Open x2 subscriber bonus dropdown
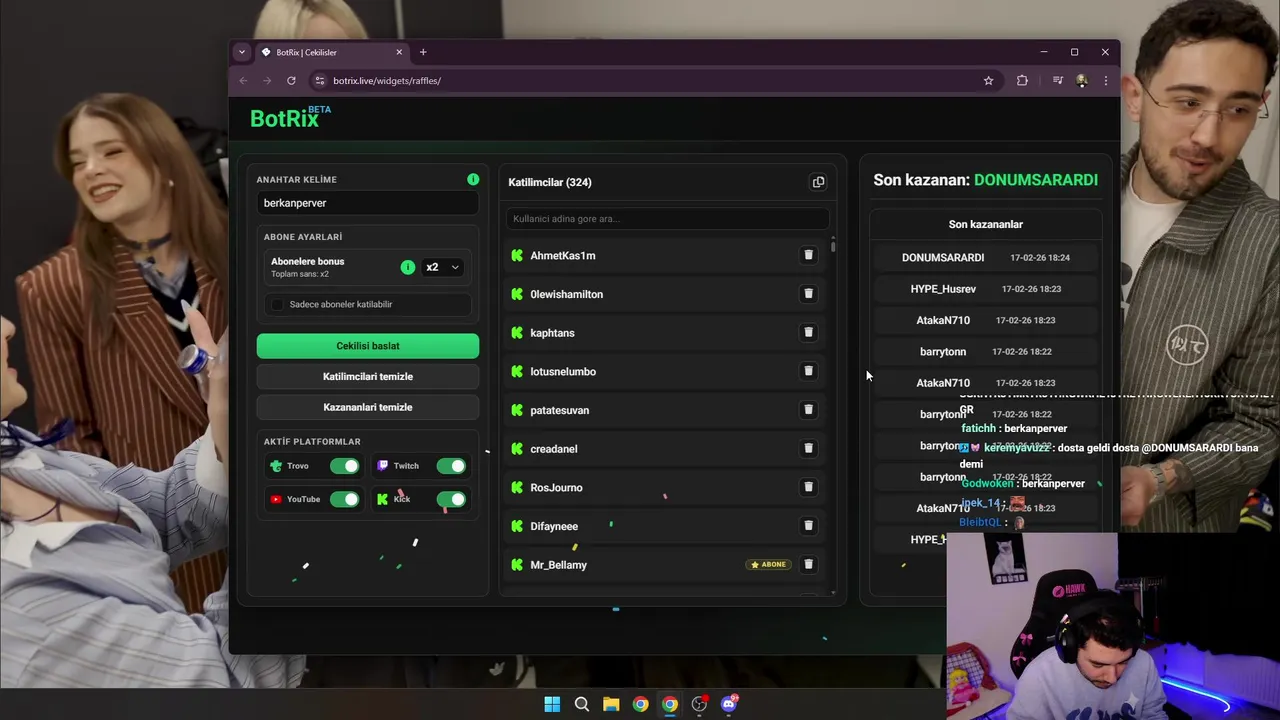This screenshot has width=1280, height=720. pos(442,267)
